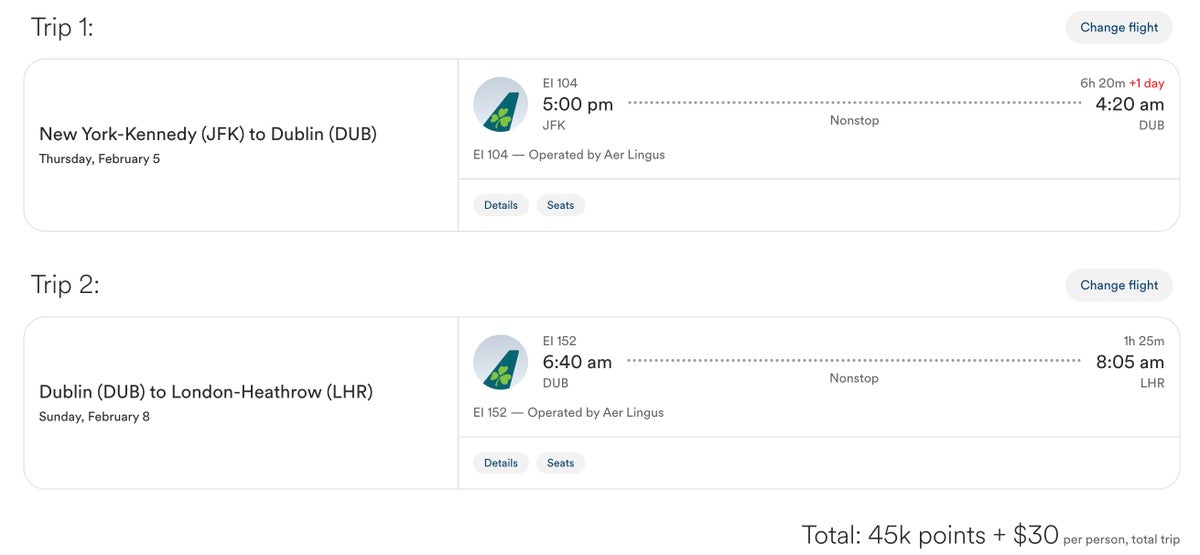Open Details for flight EI 104
Image resolution: width=1200 pixels, height=555 pixels.
pos(501,205)
